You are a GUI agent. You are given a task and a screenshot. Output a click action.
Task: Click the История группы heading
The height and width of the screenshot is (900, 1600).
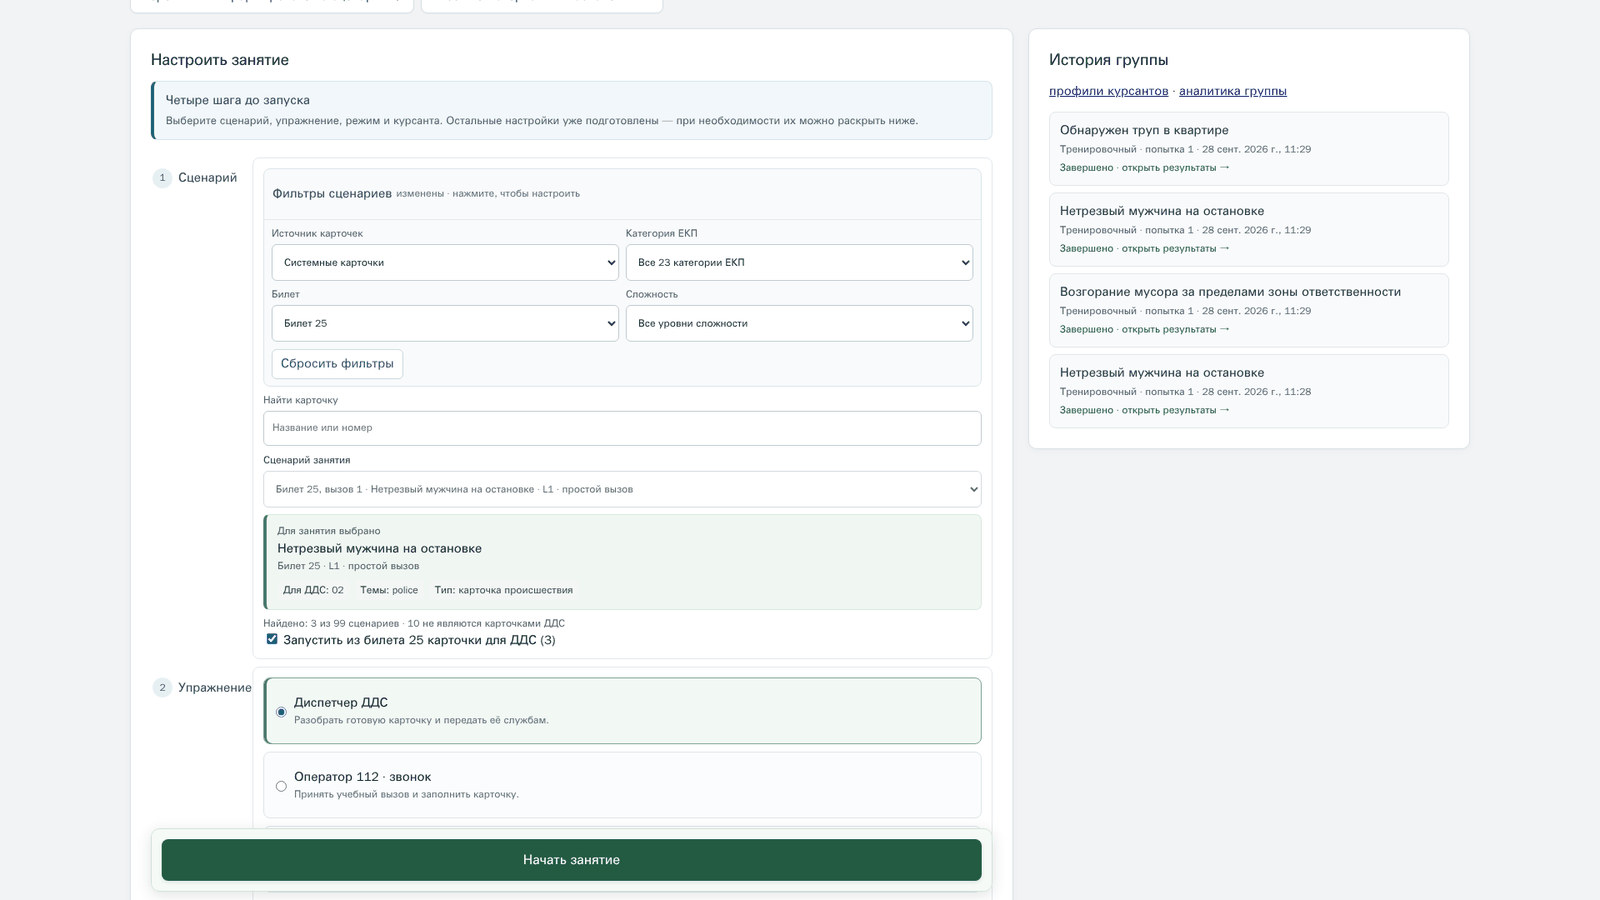tap(1108, 60)
